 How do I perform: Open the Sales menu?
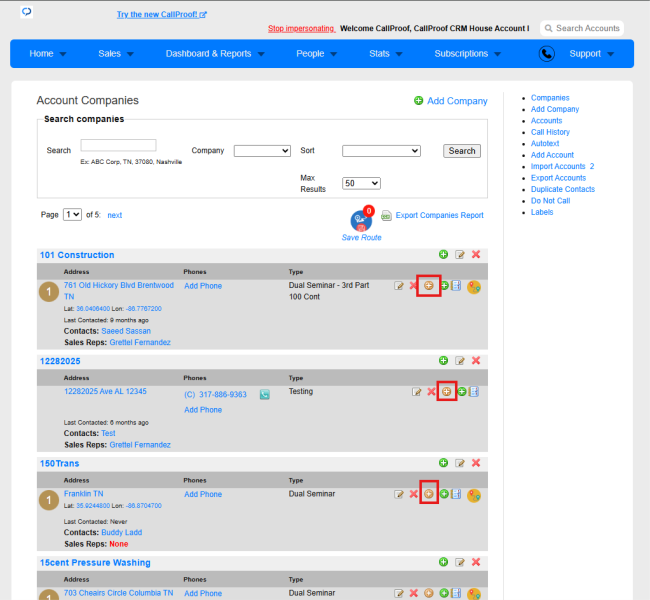tap(116, 53)
